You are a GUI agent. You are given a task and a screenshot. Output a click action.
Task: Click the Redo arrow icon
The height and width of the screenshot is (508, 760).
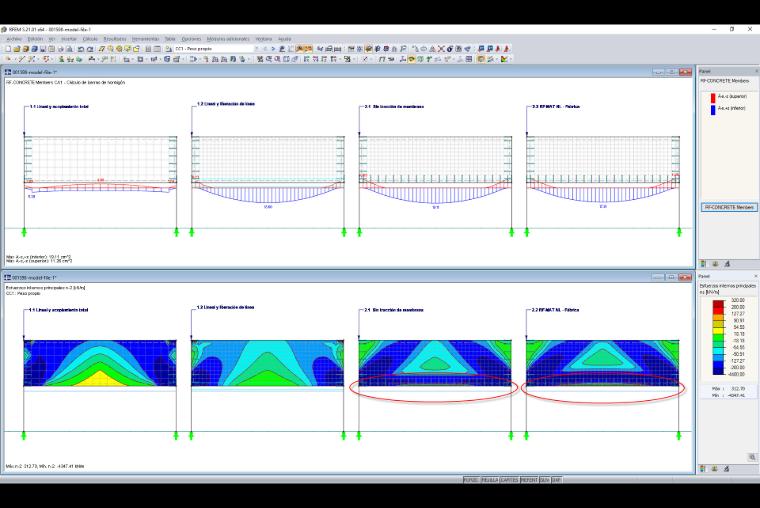point(90,49)
